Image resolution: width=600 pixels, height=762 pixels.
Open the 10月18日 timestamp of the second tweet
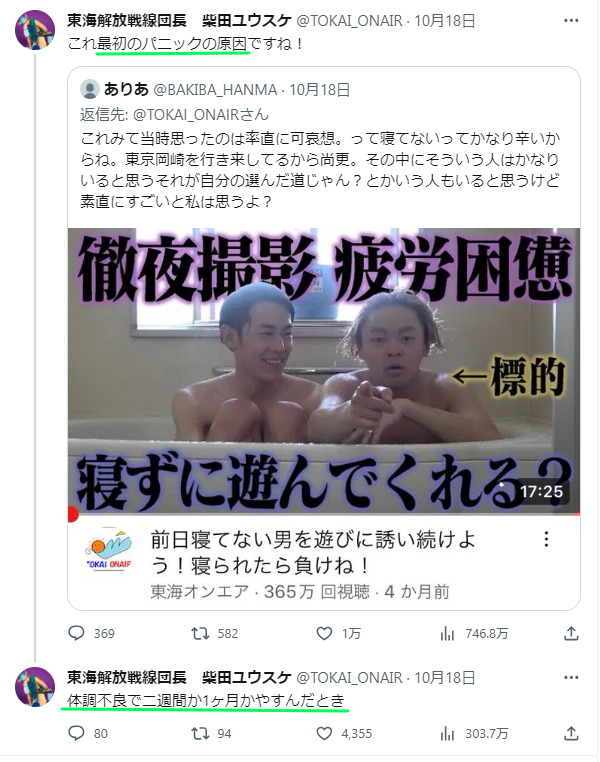[x=444, y=677]
